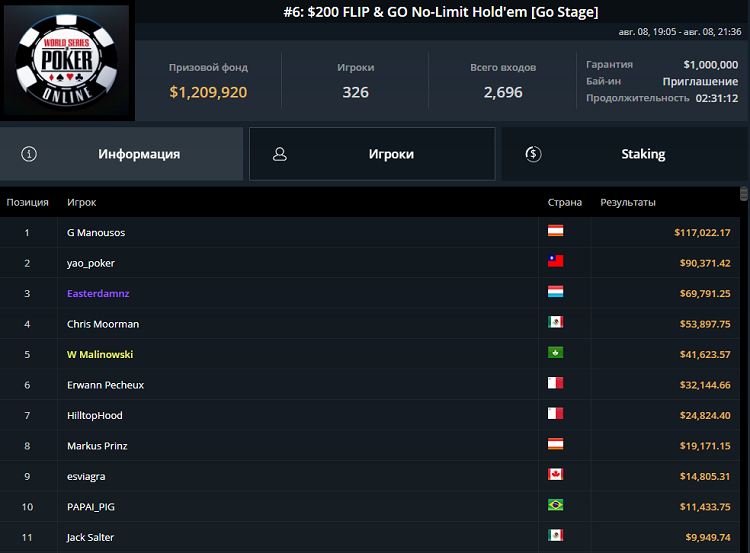Open the Staking tab
Image resolution: width=750 pixels, height=553 pixels.
point(625,154)
